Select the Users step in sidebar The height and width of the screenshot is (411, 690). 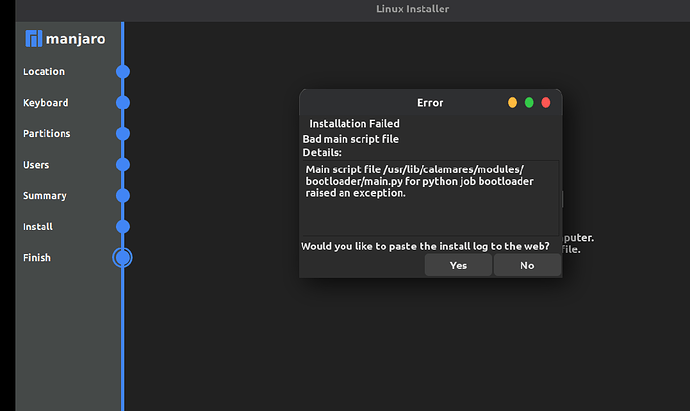coord(36,165)
